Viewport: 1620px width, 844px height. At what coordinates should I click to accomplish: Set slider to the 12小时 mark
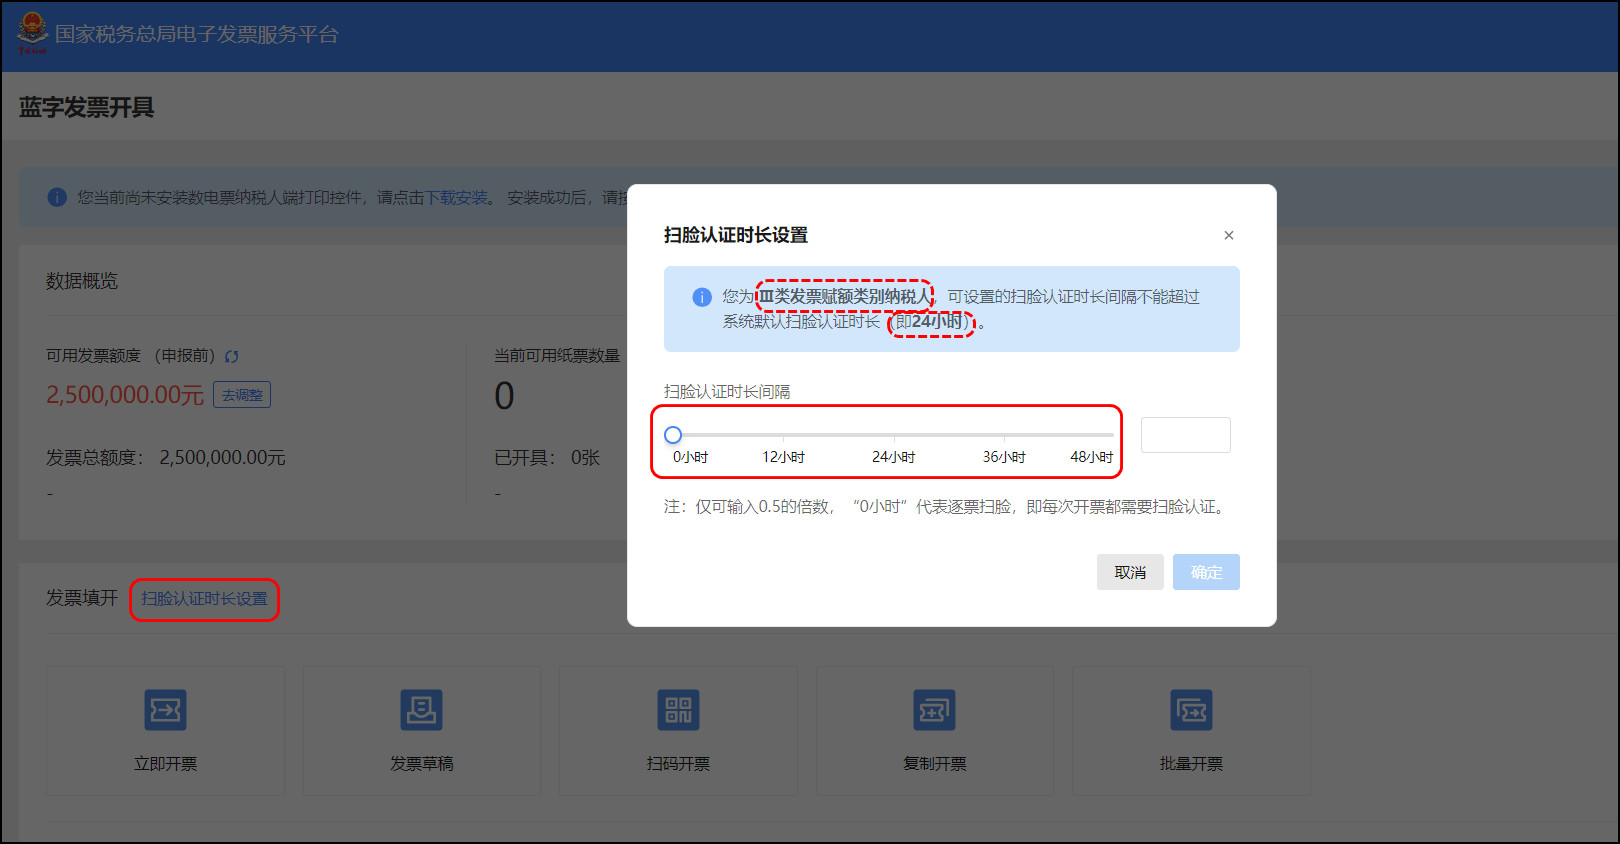coord(783,435)
